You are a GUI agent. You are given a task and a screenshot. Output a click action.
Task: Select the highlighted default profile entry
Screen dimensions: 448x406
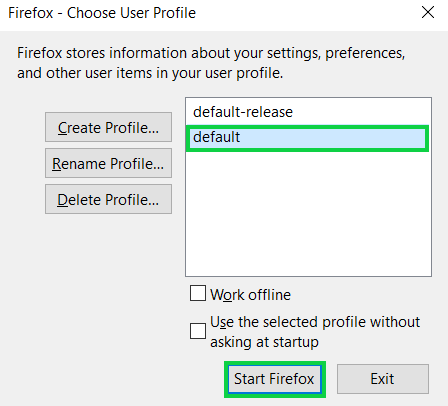[x=307, y=138]
